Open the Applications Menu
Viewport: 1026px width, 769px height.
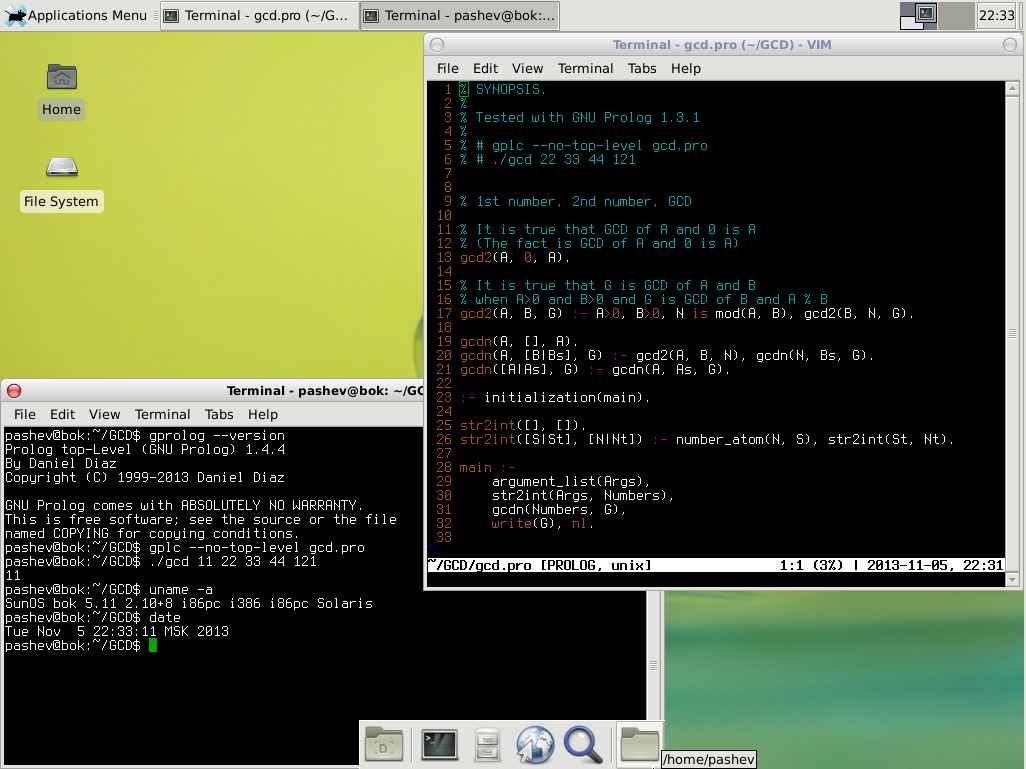click(76, 15)
